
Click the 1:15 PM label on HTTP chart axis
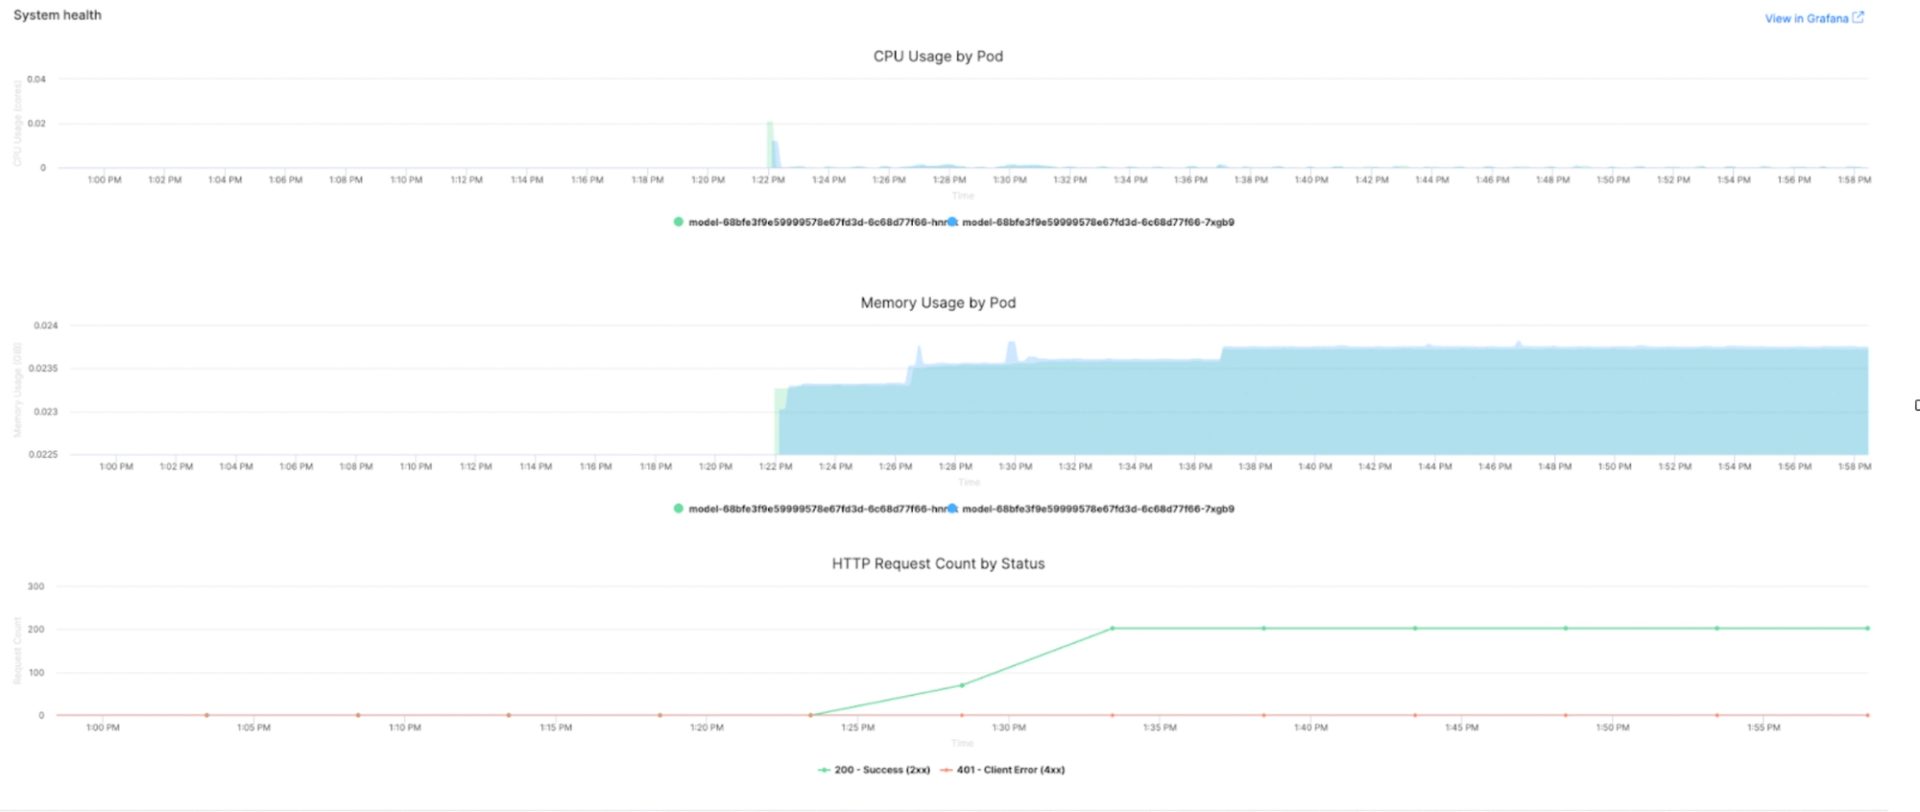[x=556, y=728]
